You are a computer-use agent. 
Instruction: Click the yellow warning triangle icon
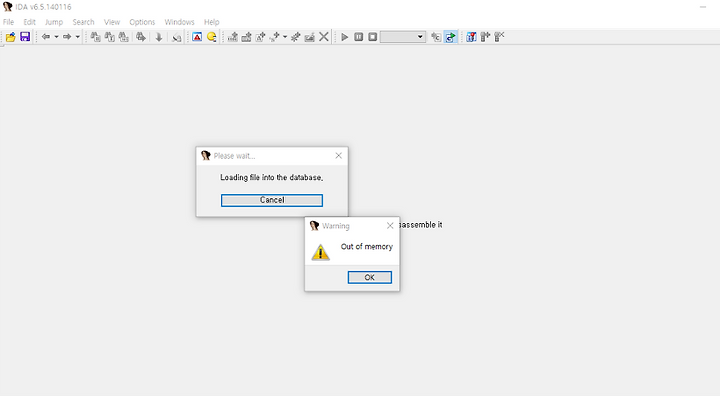point(321,252)
